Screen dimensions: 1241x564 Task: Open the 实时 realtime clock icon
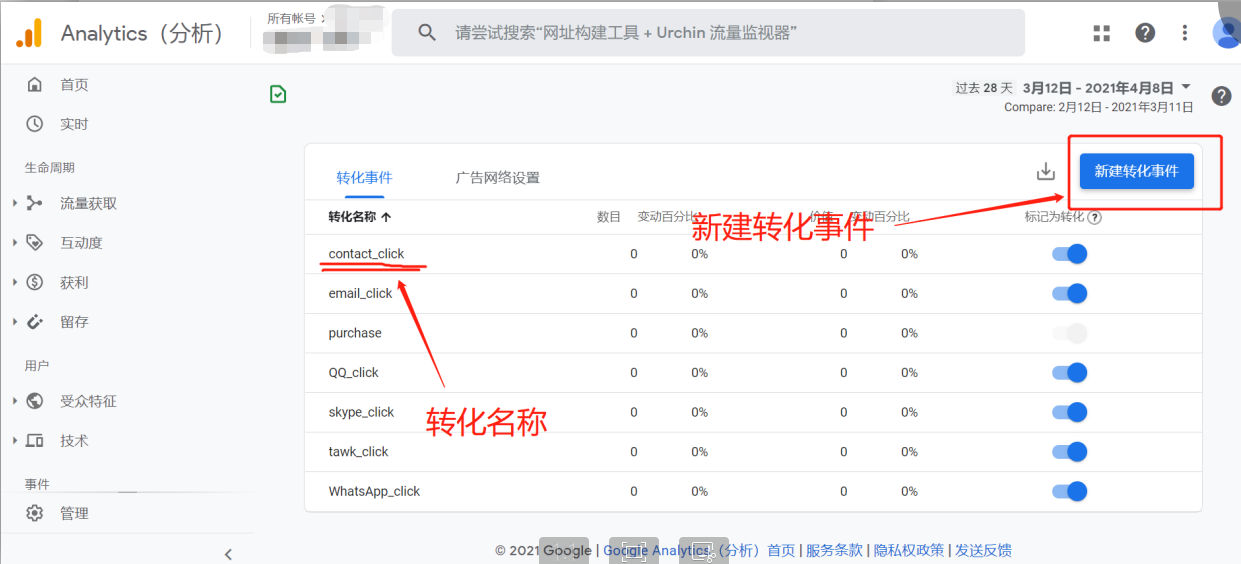tap(35, 124)
